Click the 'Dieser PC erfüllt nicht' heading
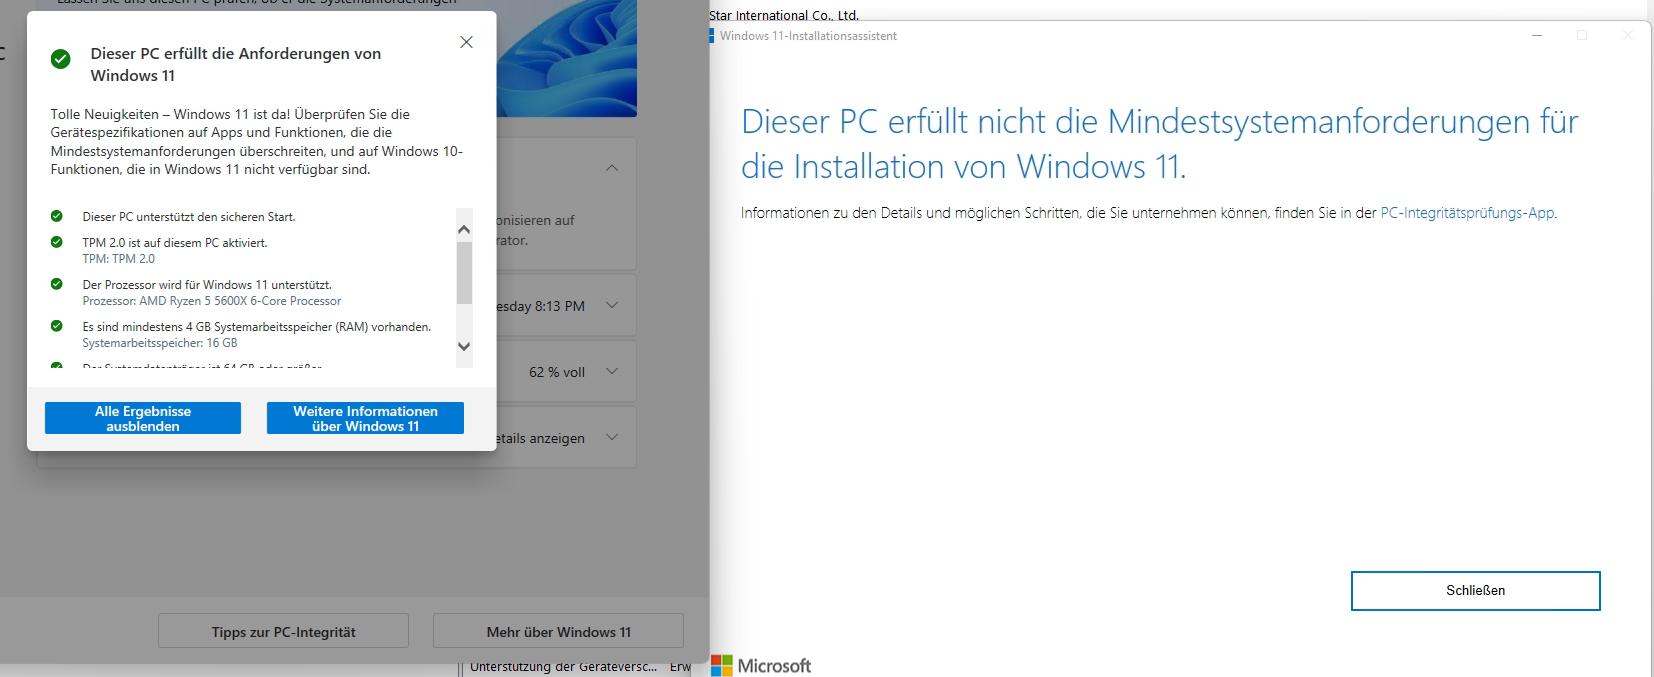1654x677 pixels. [1160, 144]
